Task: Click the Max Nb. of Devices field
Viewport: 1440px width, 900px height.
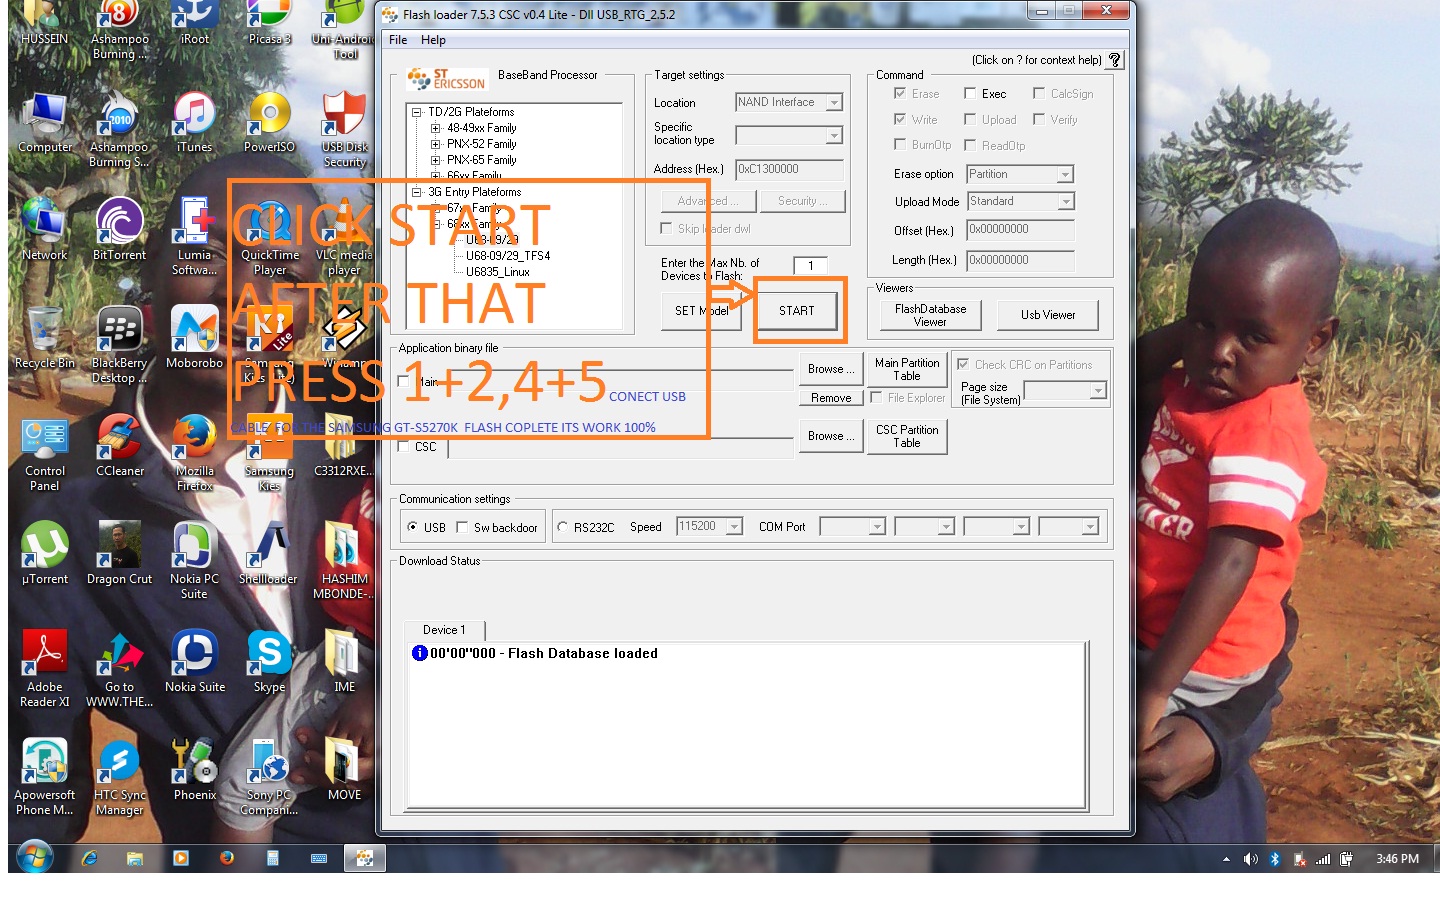Action: (x=810, y=265)
